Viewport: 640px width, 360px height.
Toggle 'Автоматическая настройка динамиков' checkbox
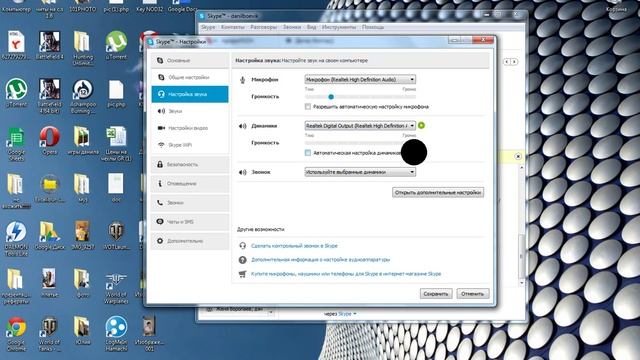pos(308,153)
